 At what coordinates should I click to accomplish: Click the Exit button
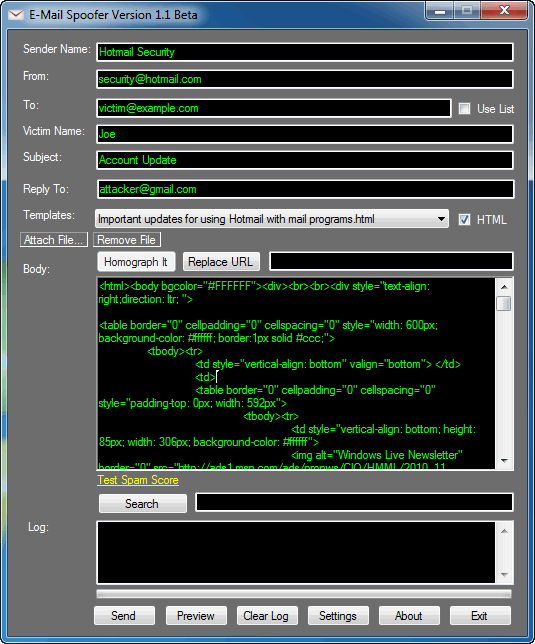480,616
